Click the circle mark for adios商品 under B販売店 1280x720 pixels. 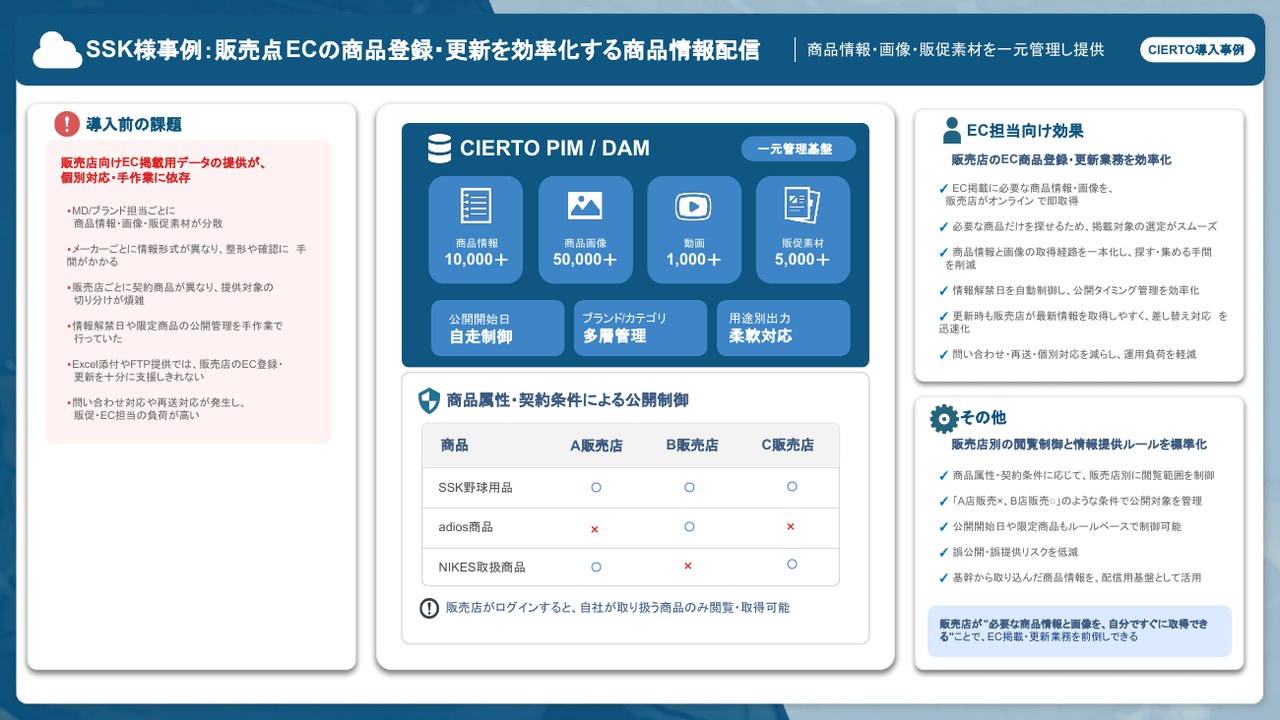tap(689, 527)
